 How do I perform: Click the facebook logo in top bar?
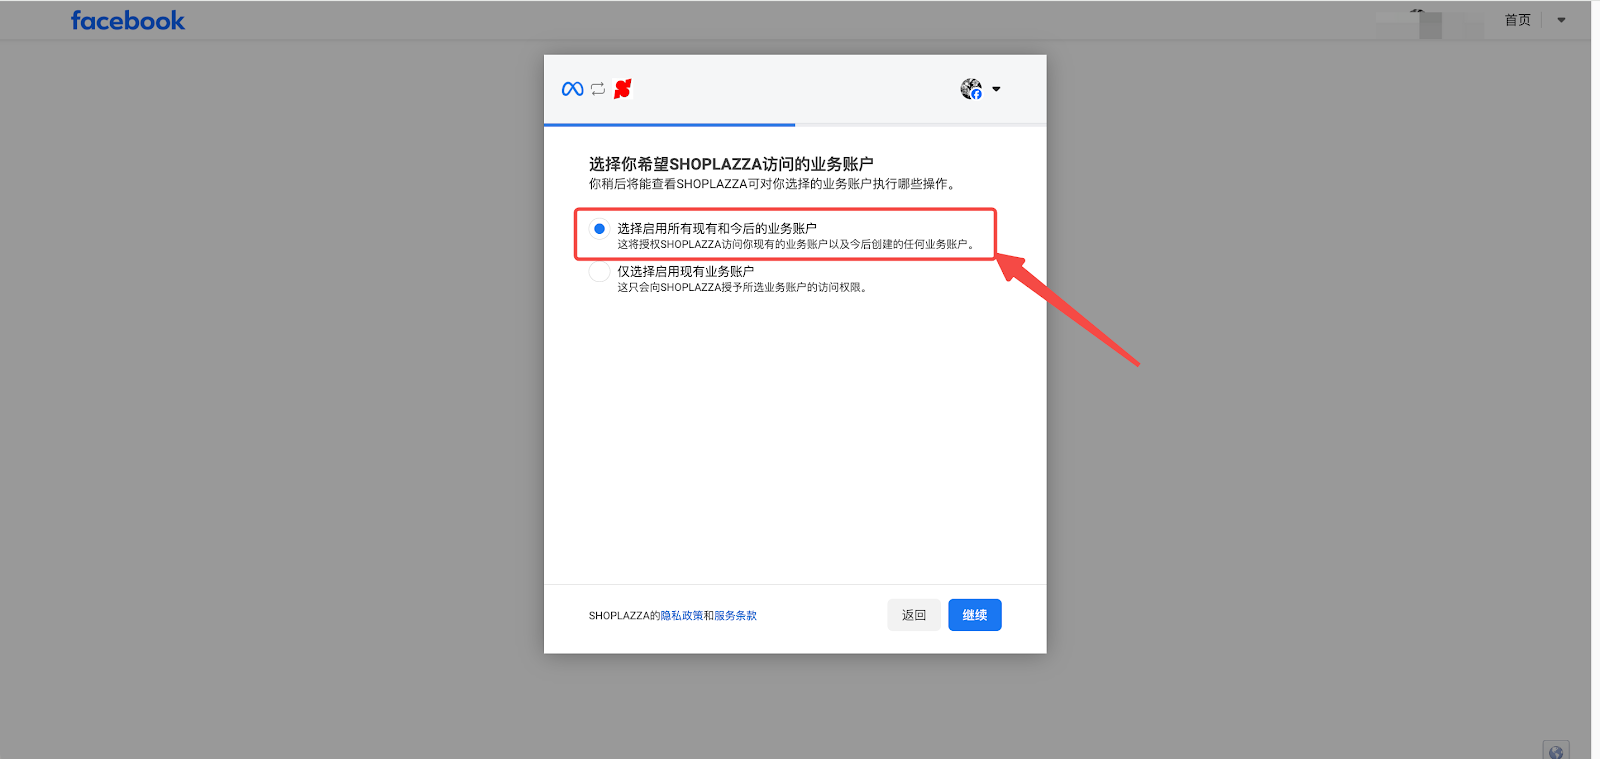coord(128,21)
